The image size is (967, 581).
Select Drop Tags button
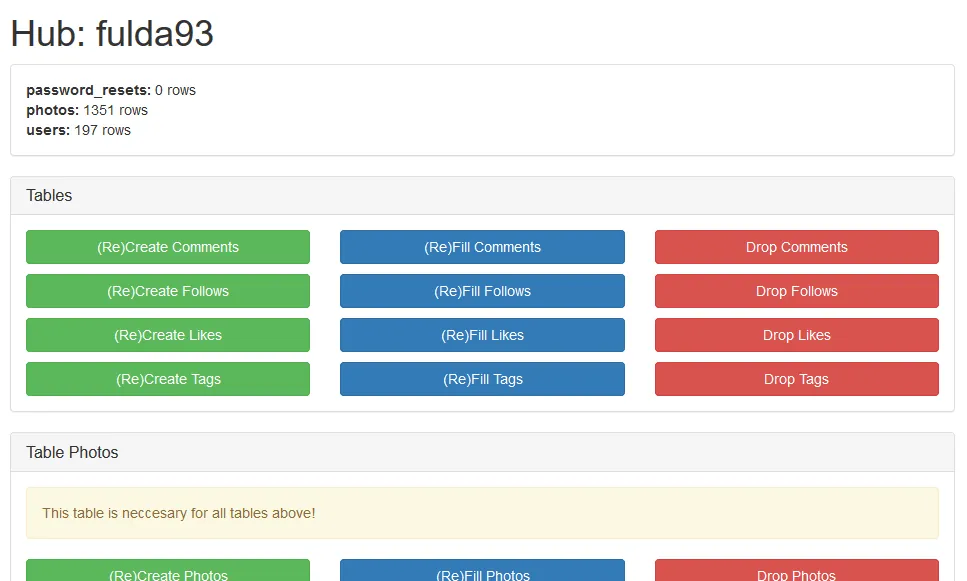797,379
